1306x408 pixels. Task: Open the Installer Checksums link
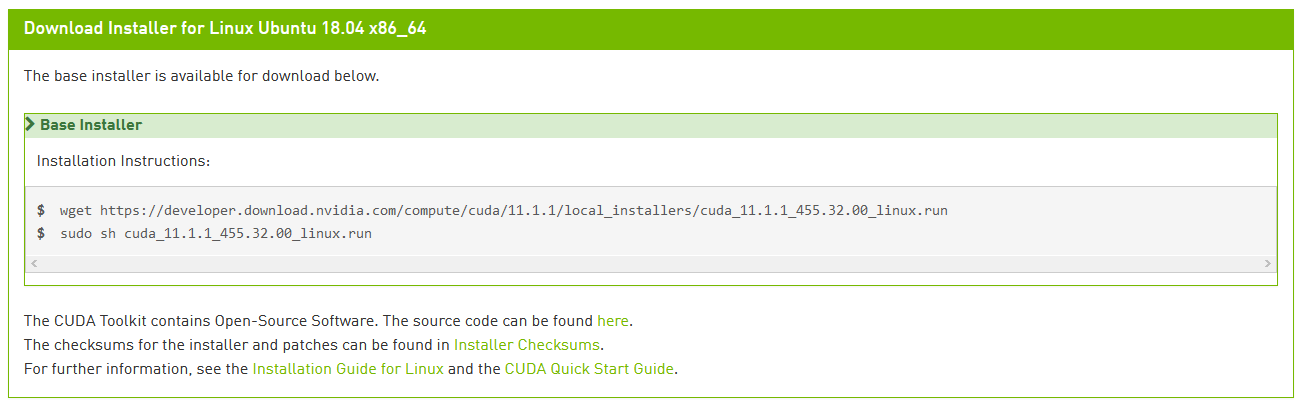pos(527,345)
